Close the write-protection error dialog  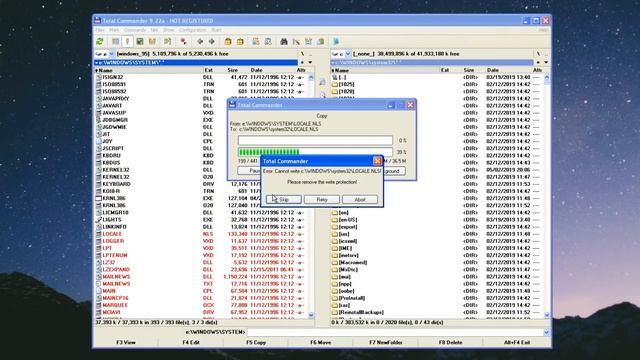(x=377, y=161)
